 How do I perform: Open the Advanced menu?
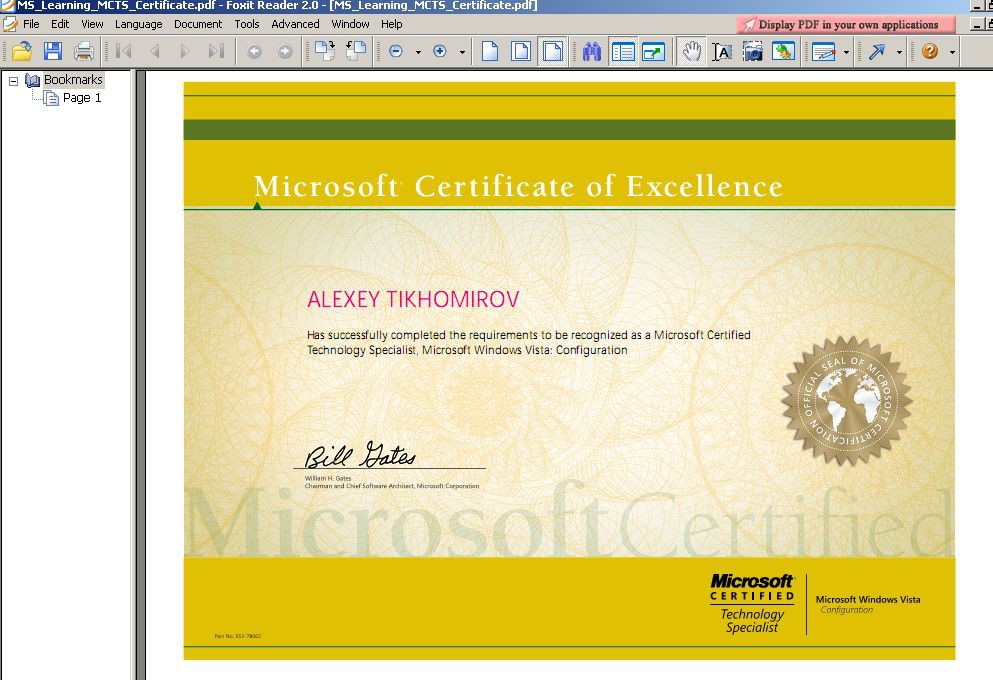pos(295,24)
